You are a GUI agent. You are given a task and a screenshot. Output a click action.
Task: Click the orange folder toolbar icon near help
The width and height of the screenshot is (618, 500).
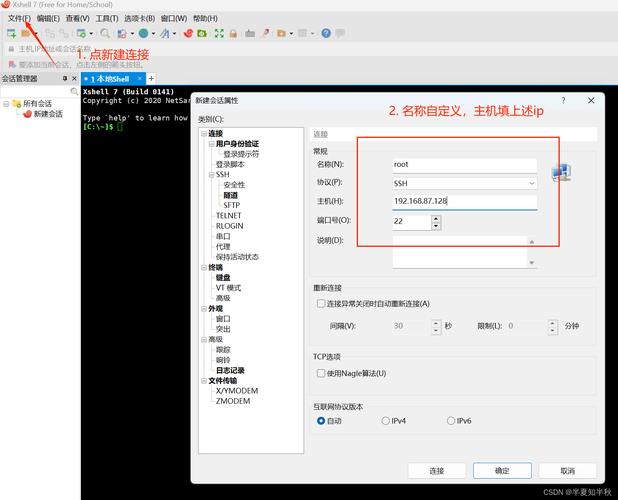[x=281, y=33]
